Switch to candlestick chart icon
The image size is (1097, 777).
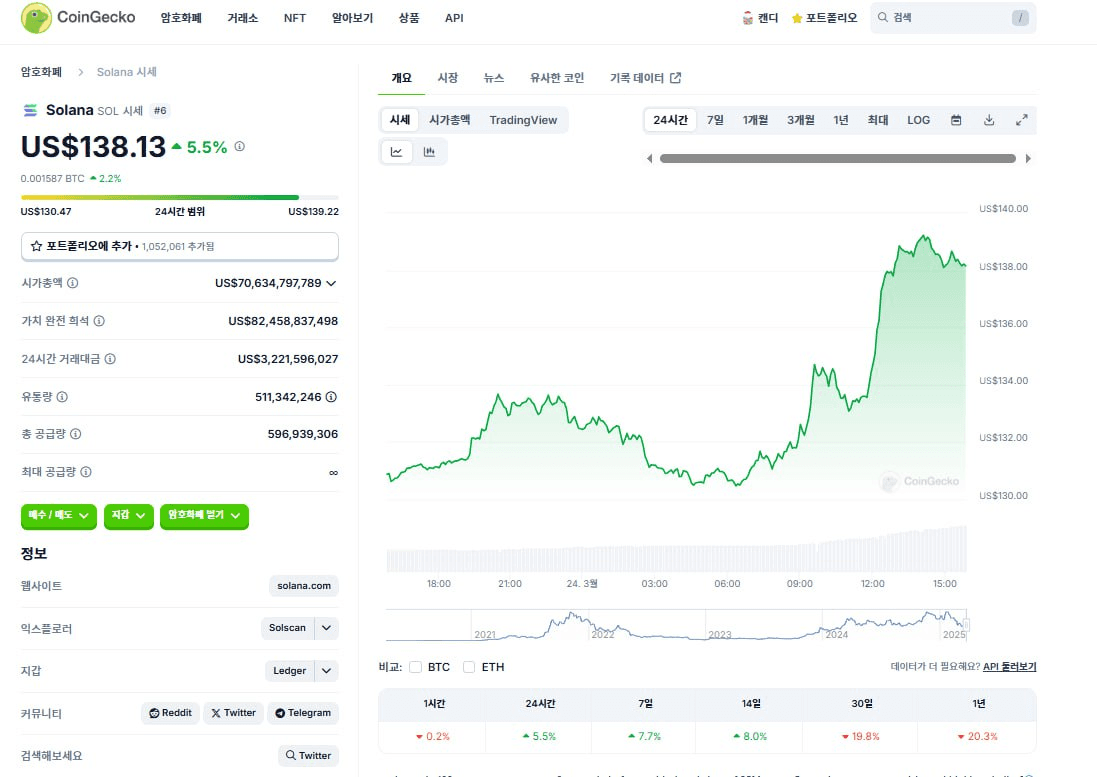coord(429,152)
